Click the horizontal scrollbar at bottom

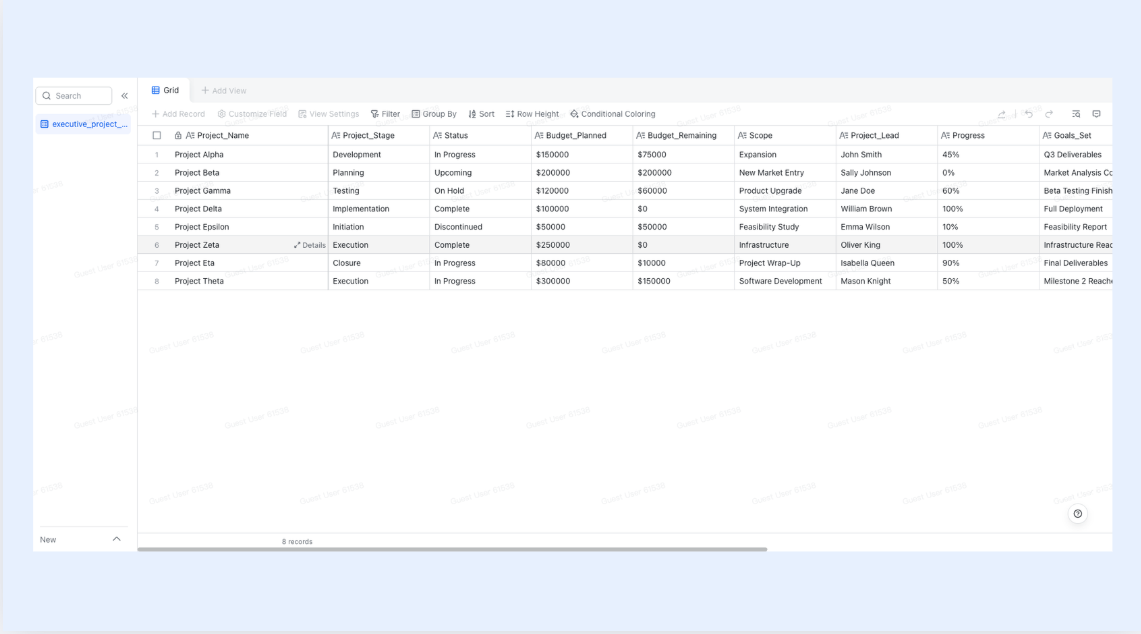452,550
